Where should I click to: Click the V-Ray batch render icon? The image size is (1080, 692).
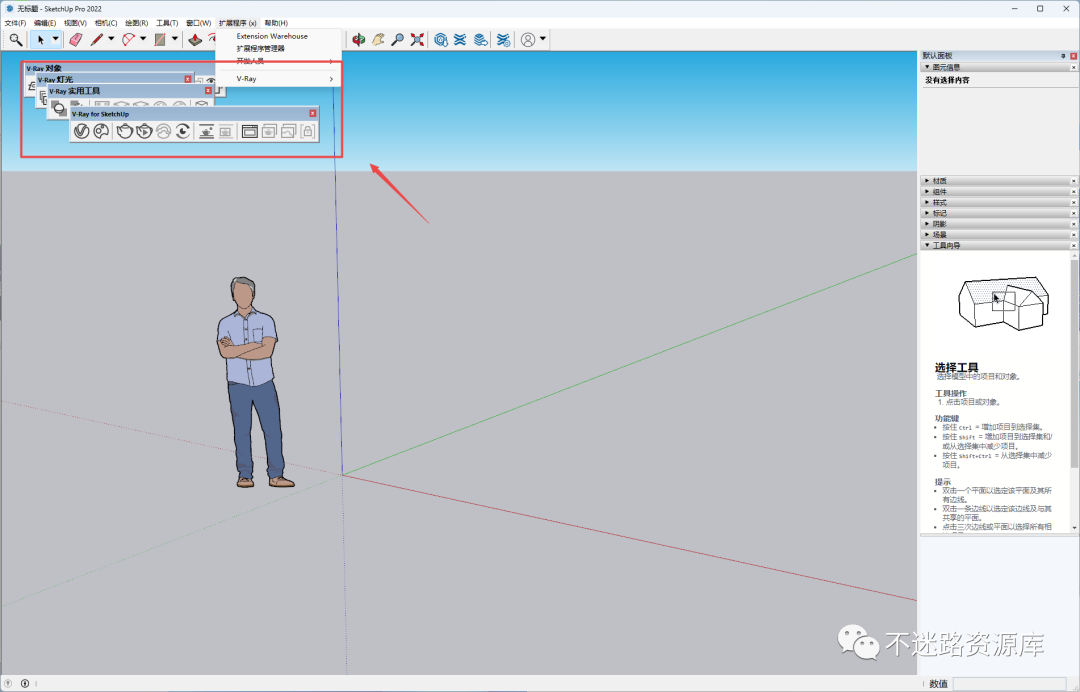269,131
